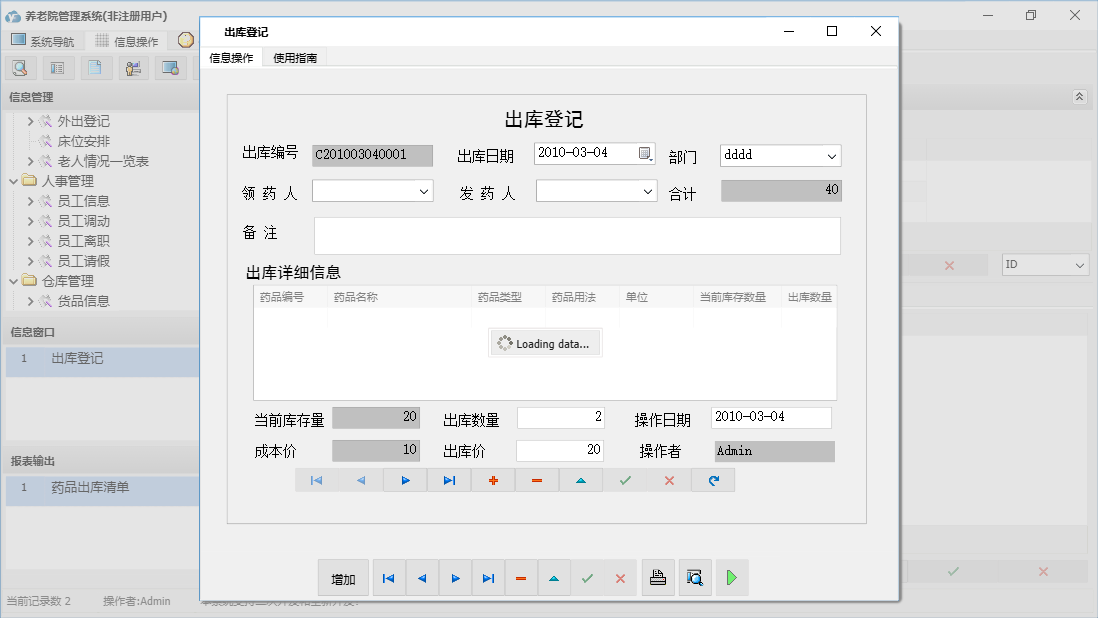Select the magnifier search icon in the top toolbar
This screenshot has width=1098, height=618.
[20, 67]
